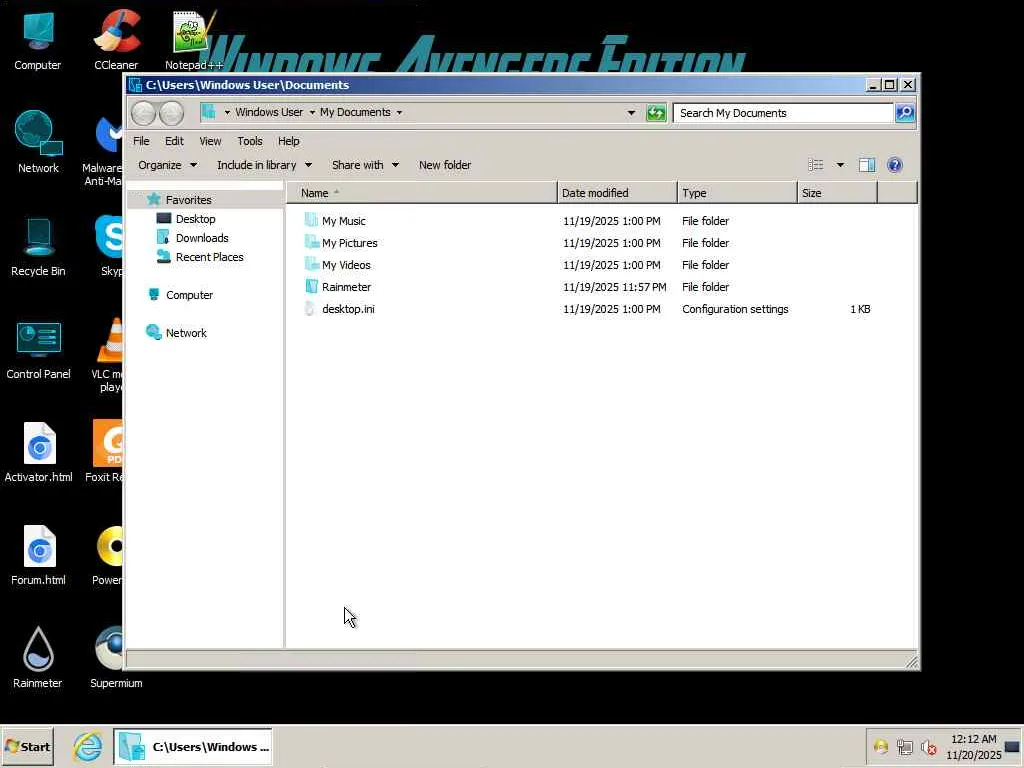Click the 'Configuration settings' type cell
The width and height of the screenshot is (1024, 768).
tap(735, 309)
